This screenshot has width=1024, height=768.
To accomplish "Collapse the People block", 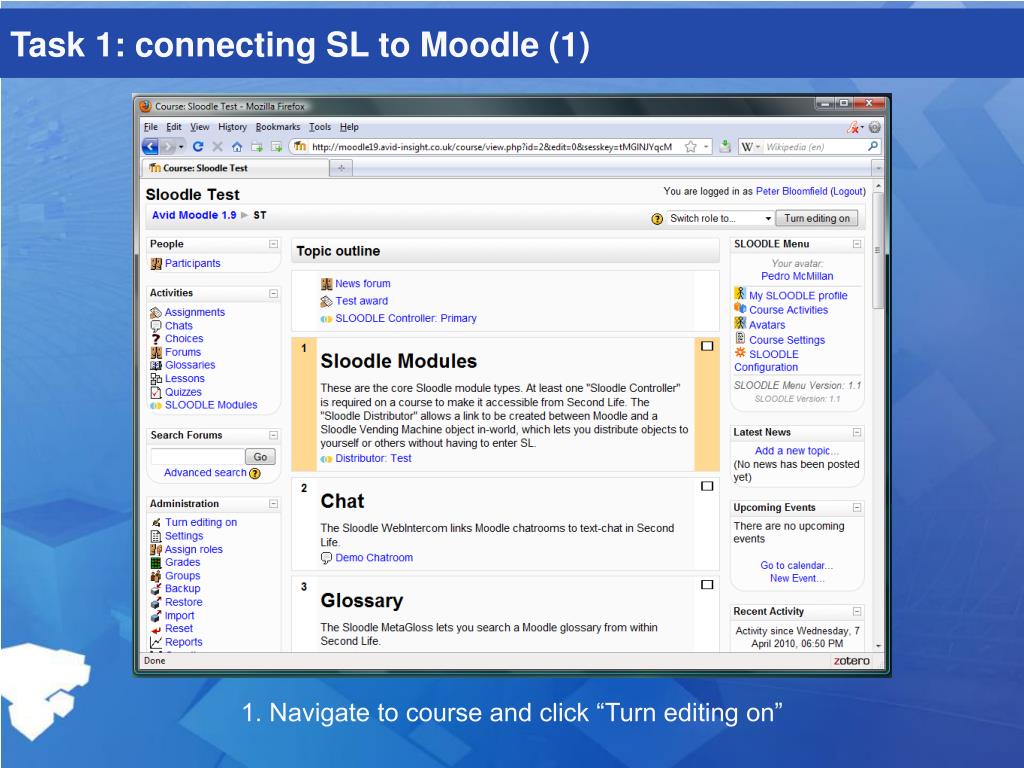I will (x=274, y=244).
